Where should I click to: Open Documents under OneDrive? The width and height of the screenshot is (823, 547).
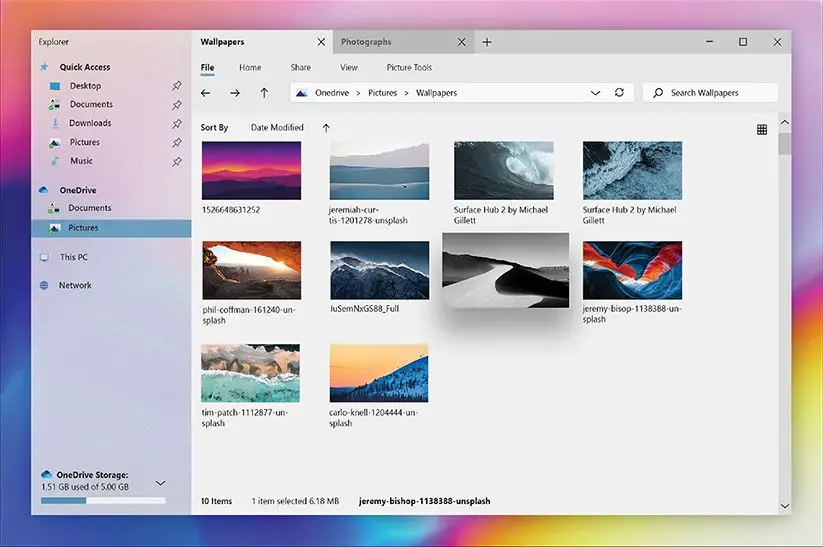pos(89,208)
